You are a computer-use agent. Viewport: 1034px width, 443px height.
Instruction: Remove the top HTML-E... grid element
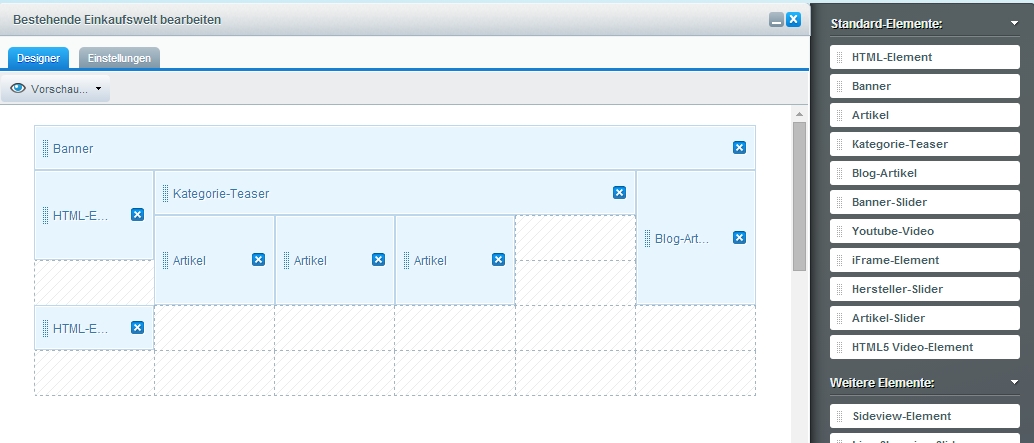(x=137, y=214)
